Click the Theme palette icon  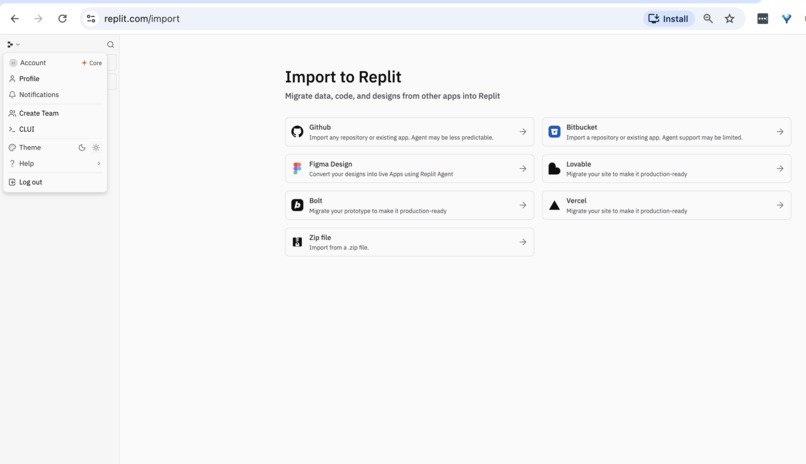click(12, 147)
